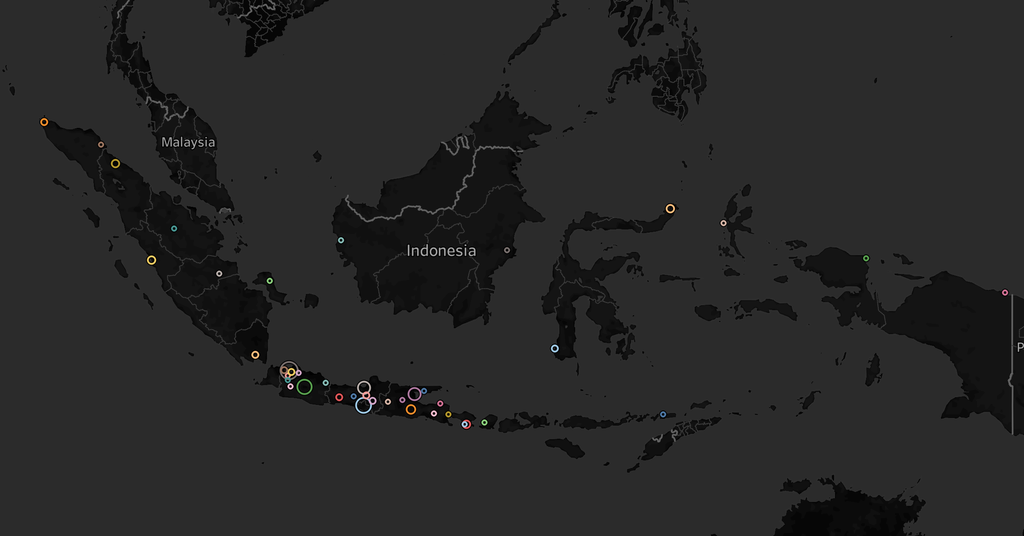
Task: Select the gray circle on East Kalimantan coast
Action: click(507, 251)
